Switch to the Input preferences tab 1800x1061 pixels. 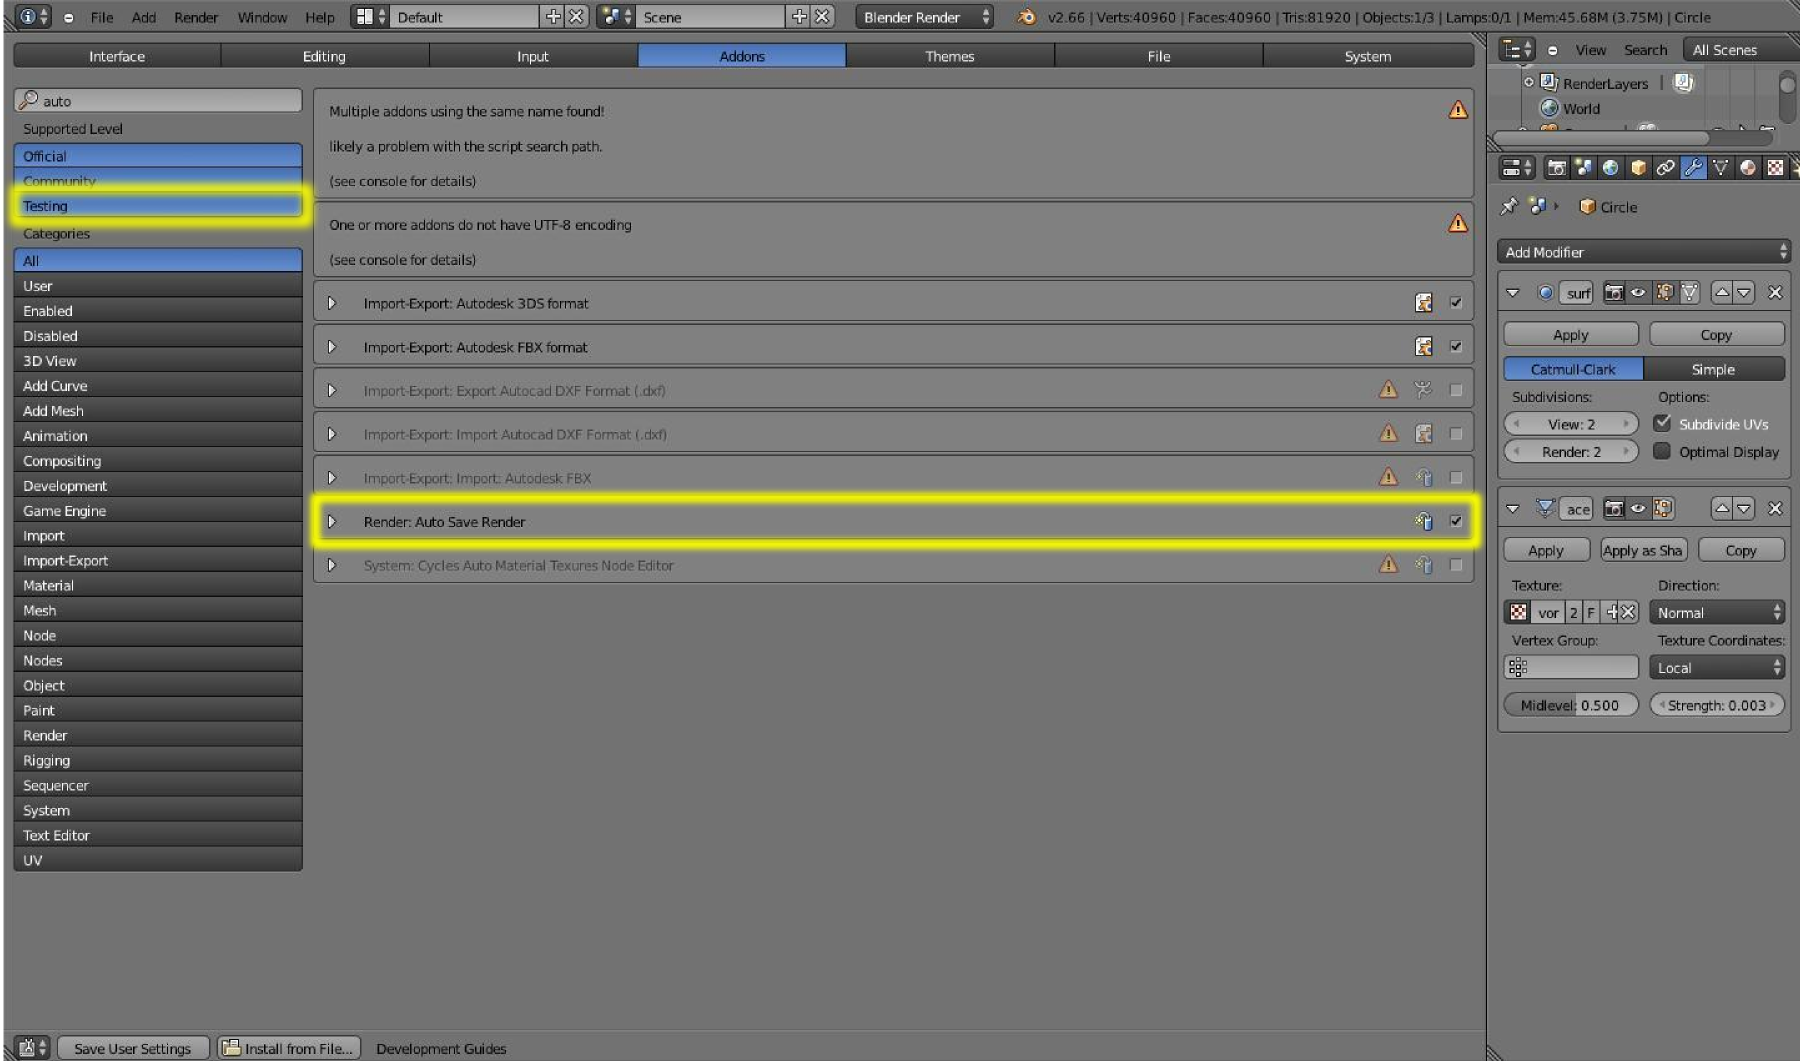click(x=533, y=56)
